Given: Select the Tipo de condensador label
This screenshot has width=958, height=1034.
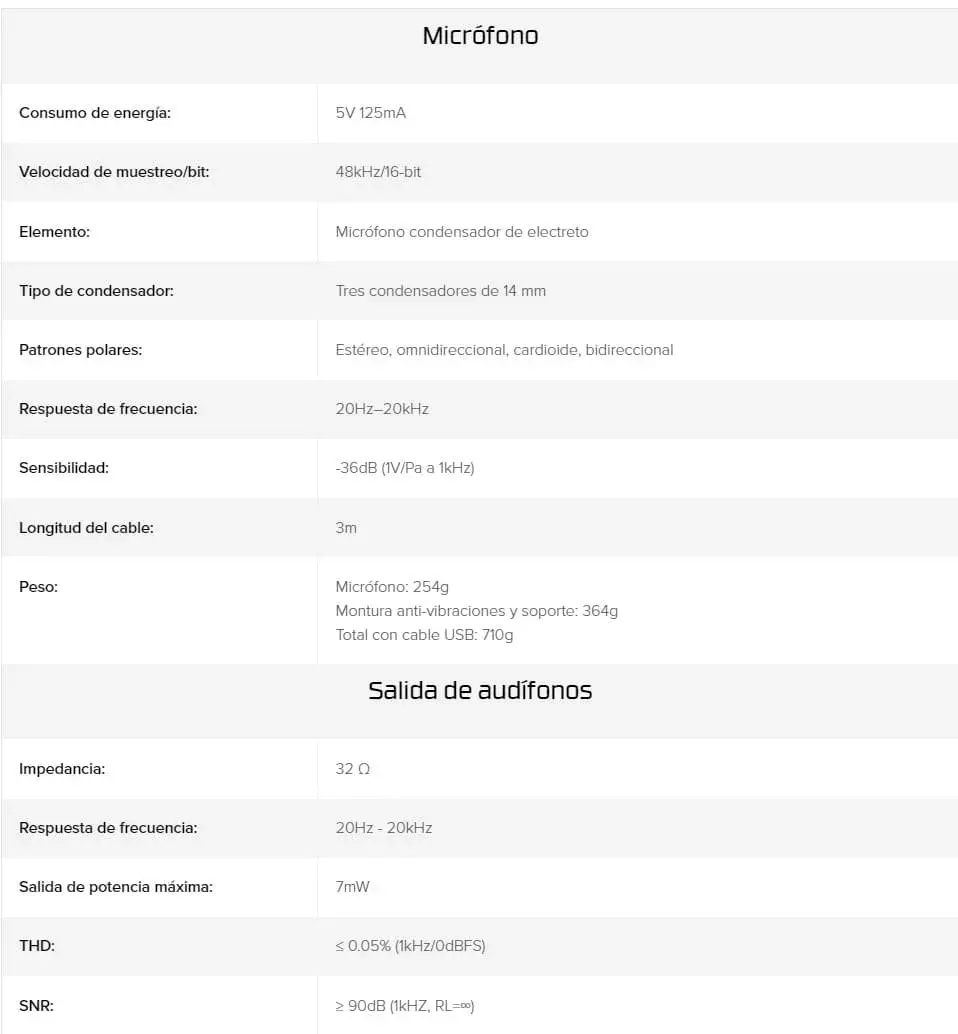Looking at the screenshot, I should 96,291.
